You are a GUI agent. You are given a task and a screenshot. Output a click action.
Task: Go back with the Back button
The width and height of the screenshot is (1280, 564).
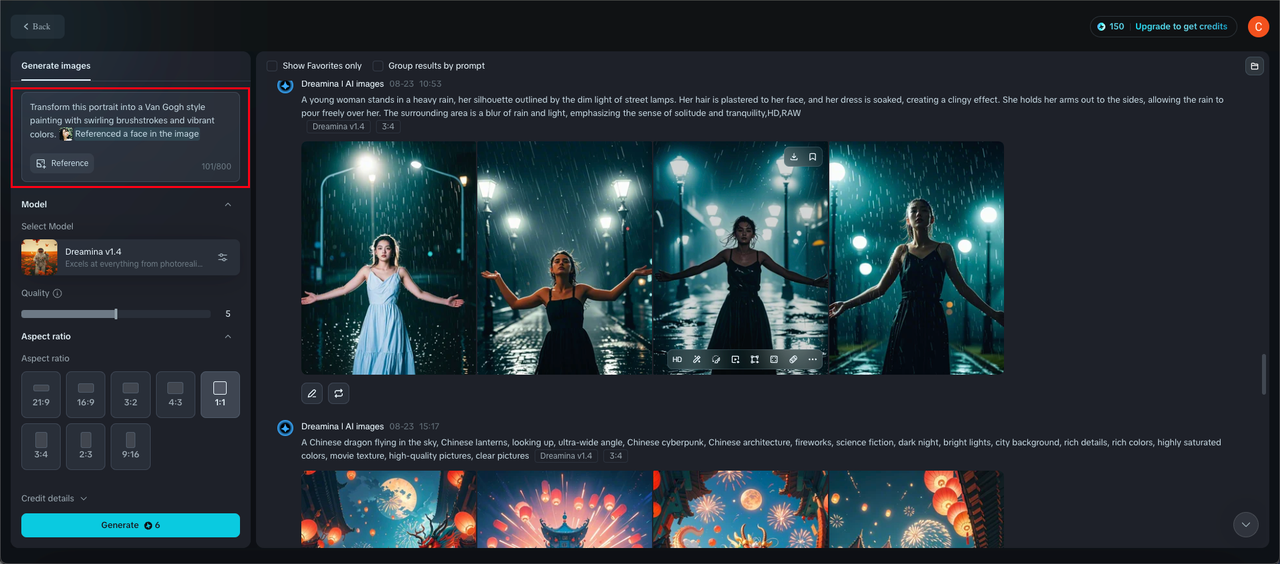(x=37, y=26)
